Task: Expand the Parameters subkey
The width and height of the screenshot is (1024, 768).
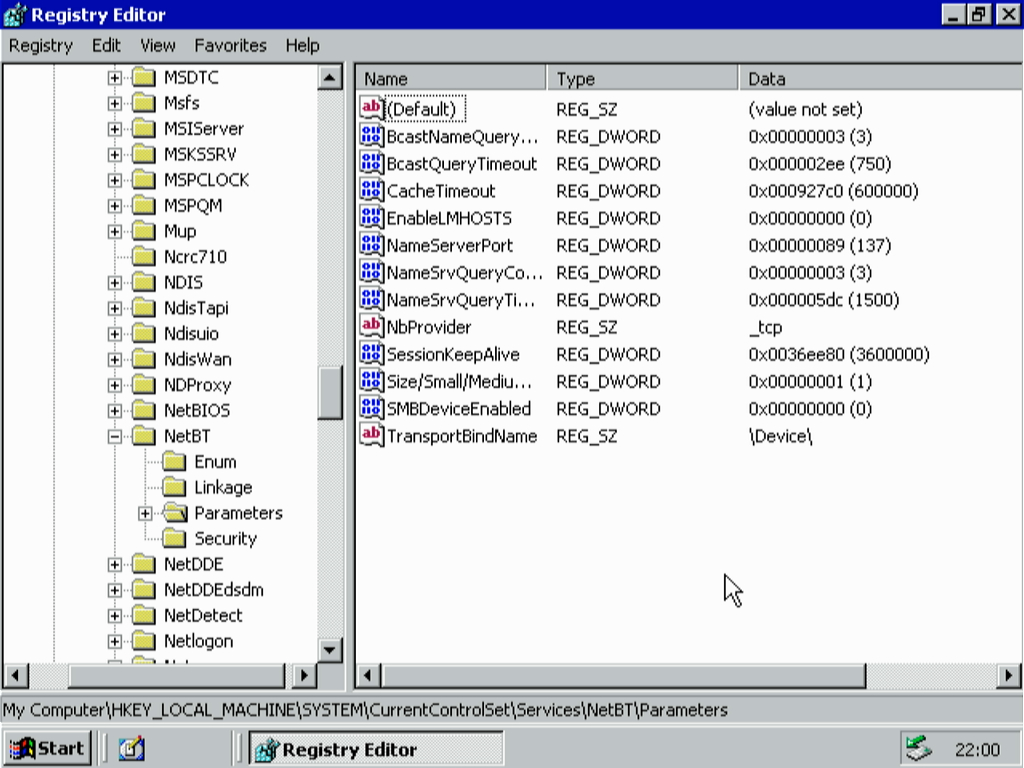Action: click(145, 513)
